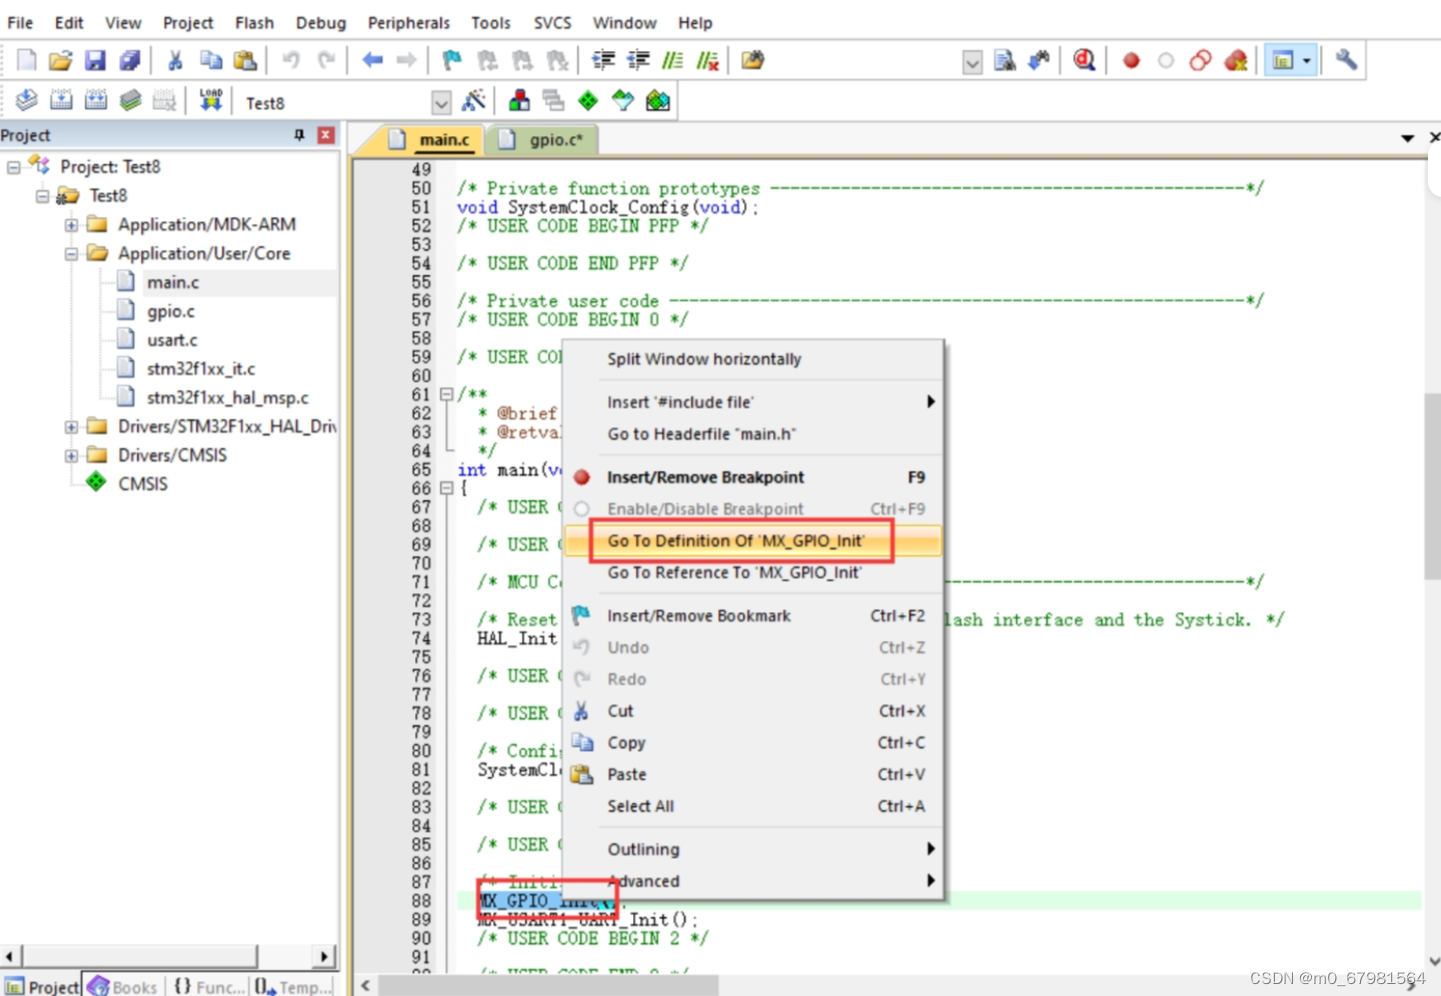The width and height of the screenshot is (1441, 996).
Task: Translate current file toolbar icon
Action: [27, 100]
